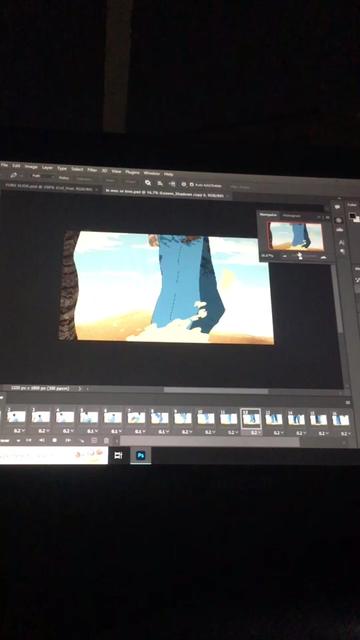This screenshot has height=640, width=360.
Task: Open the Path mode dropdown in options bar
Action: (x=42, y=177)
